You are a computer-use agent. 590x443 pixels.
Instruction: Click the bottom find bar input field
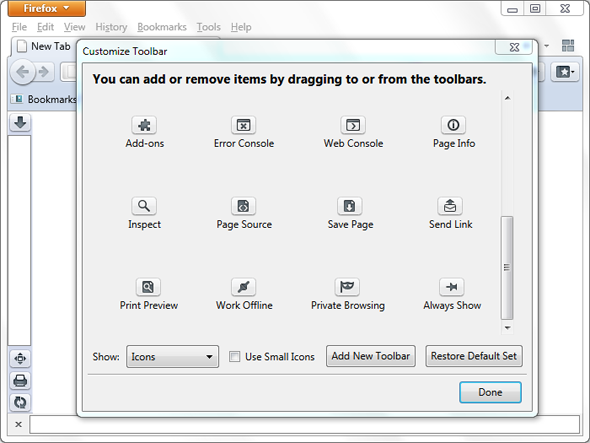point(304,425)
